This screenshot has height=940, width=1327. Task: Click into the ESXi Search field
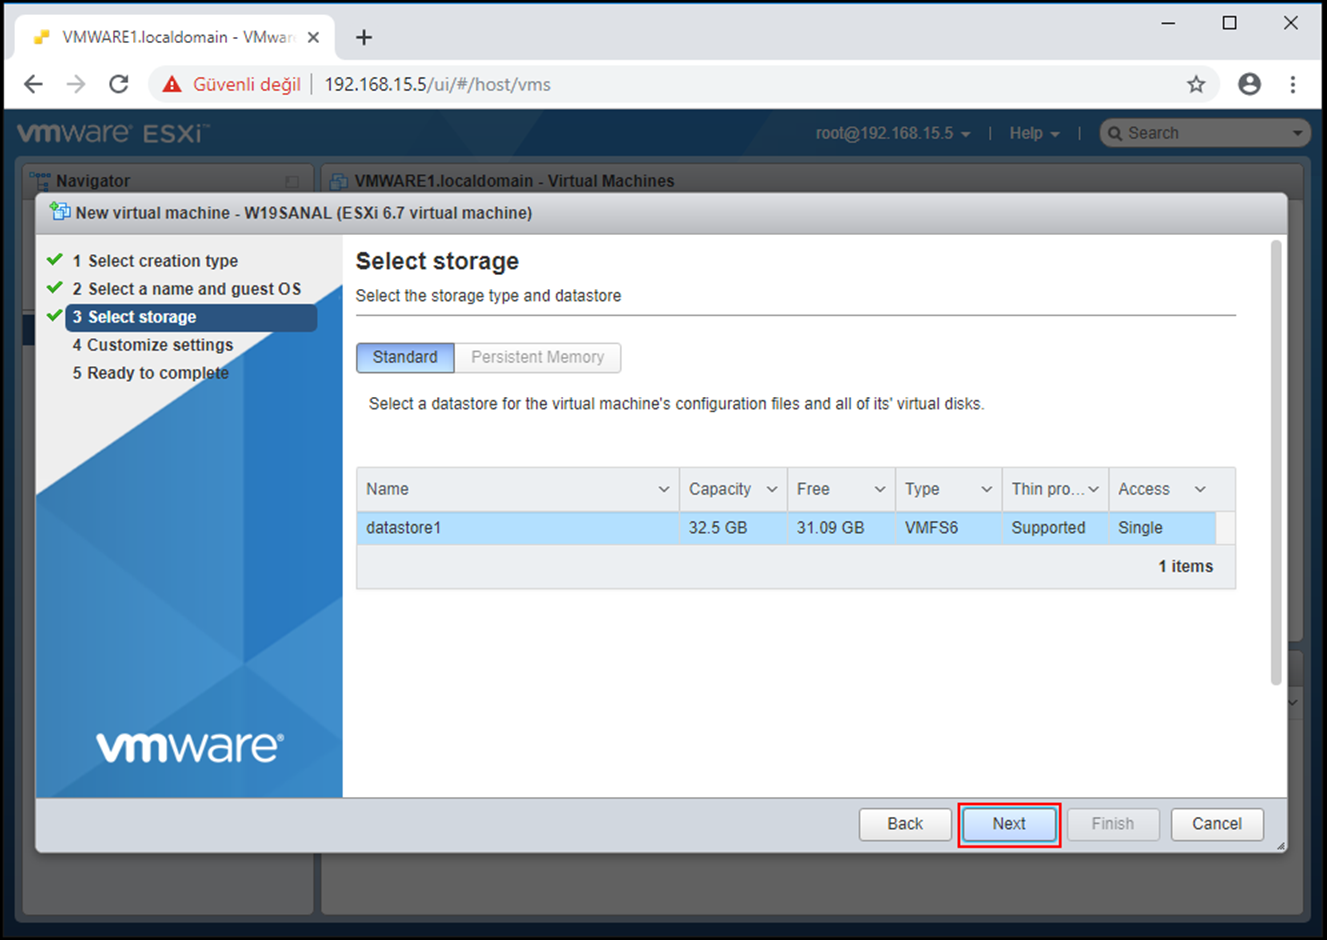point(1205,133)
